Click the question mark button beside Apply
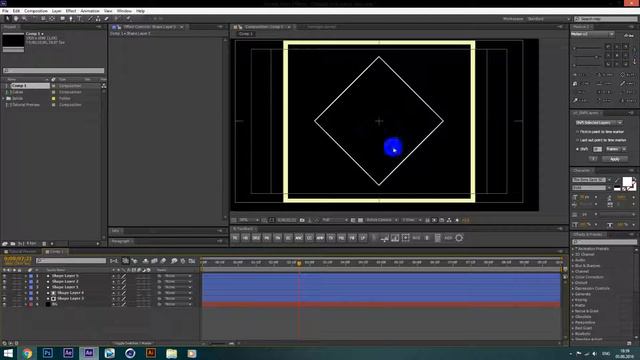Viewport: 640px width, 360px height. click(593, 159)
